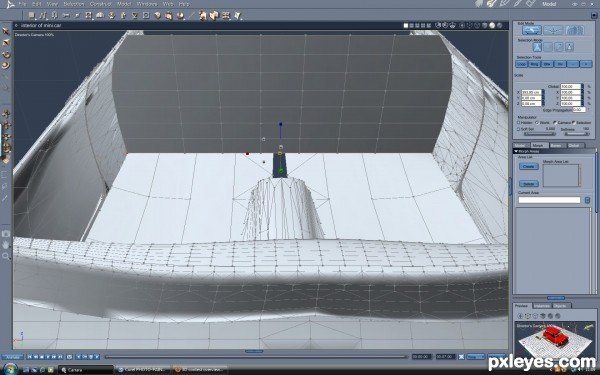The width and height of the screenshot is (600, 375).
Task: Open the film-strip render room icon
Action: pos(531,3)
